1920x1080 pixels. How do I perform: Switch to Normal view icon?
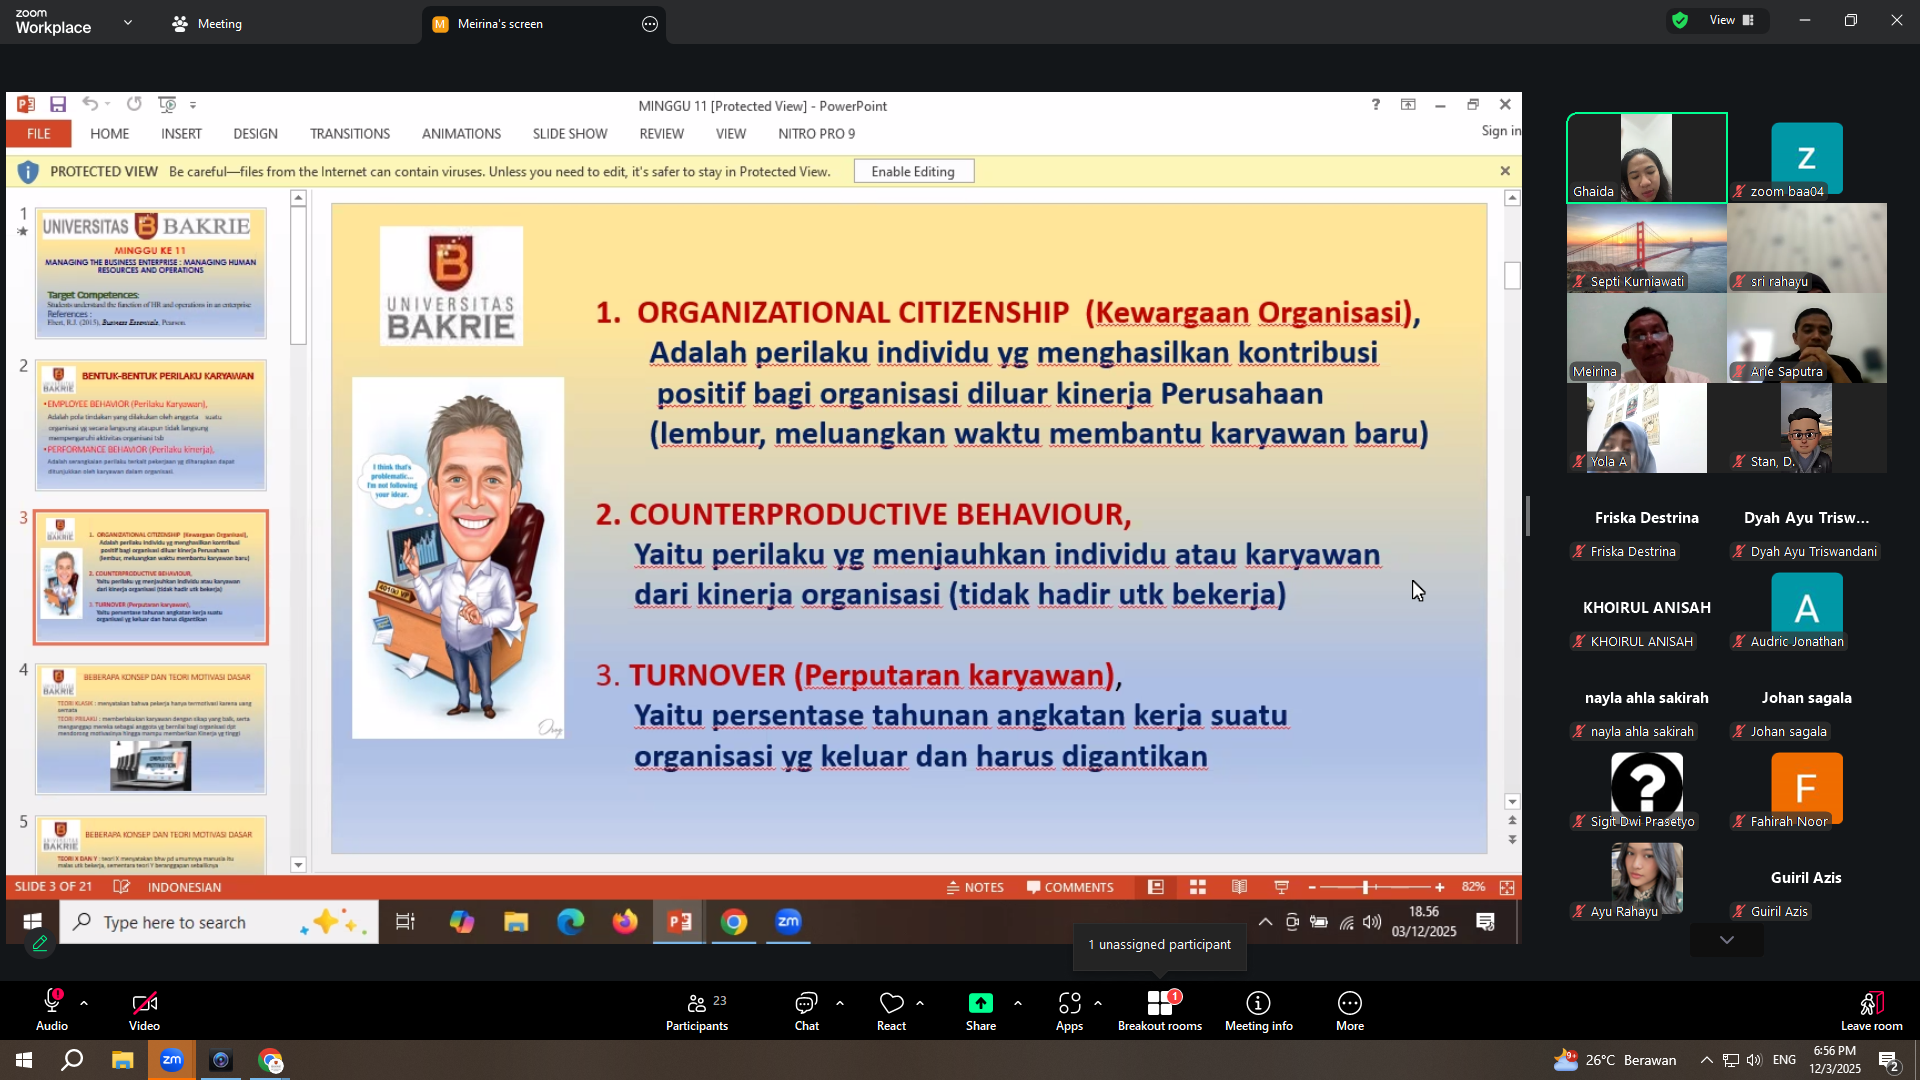tap(1156, 887)
